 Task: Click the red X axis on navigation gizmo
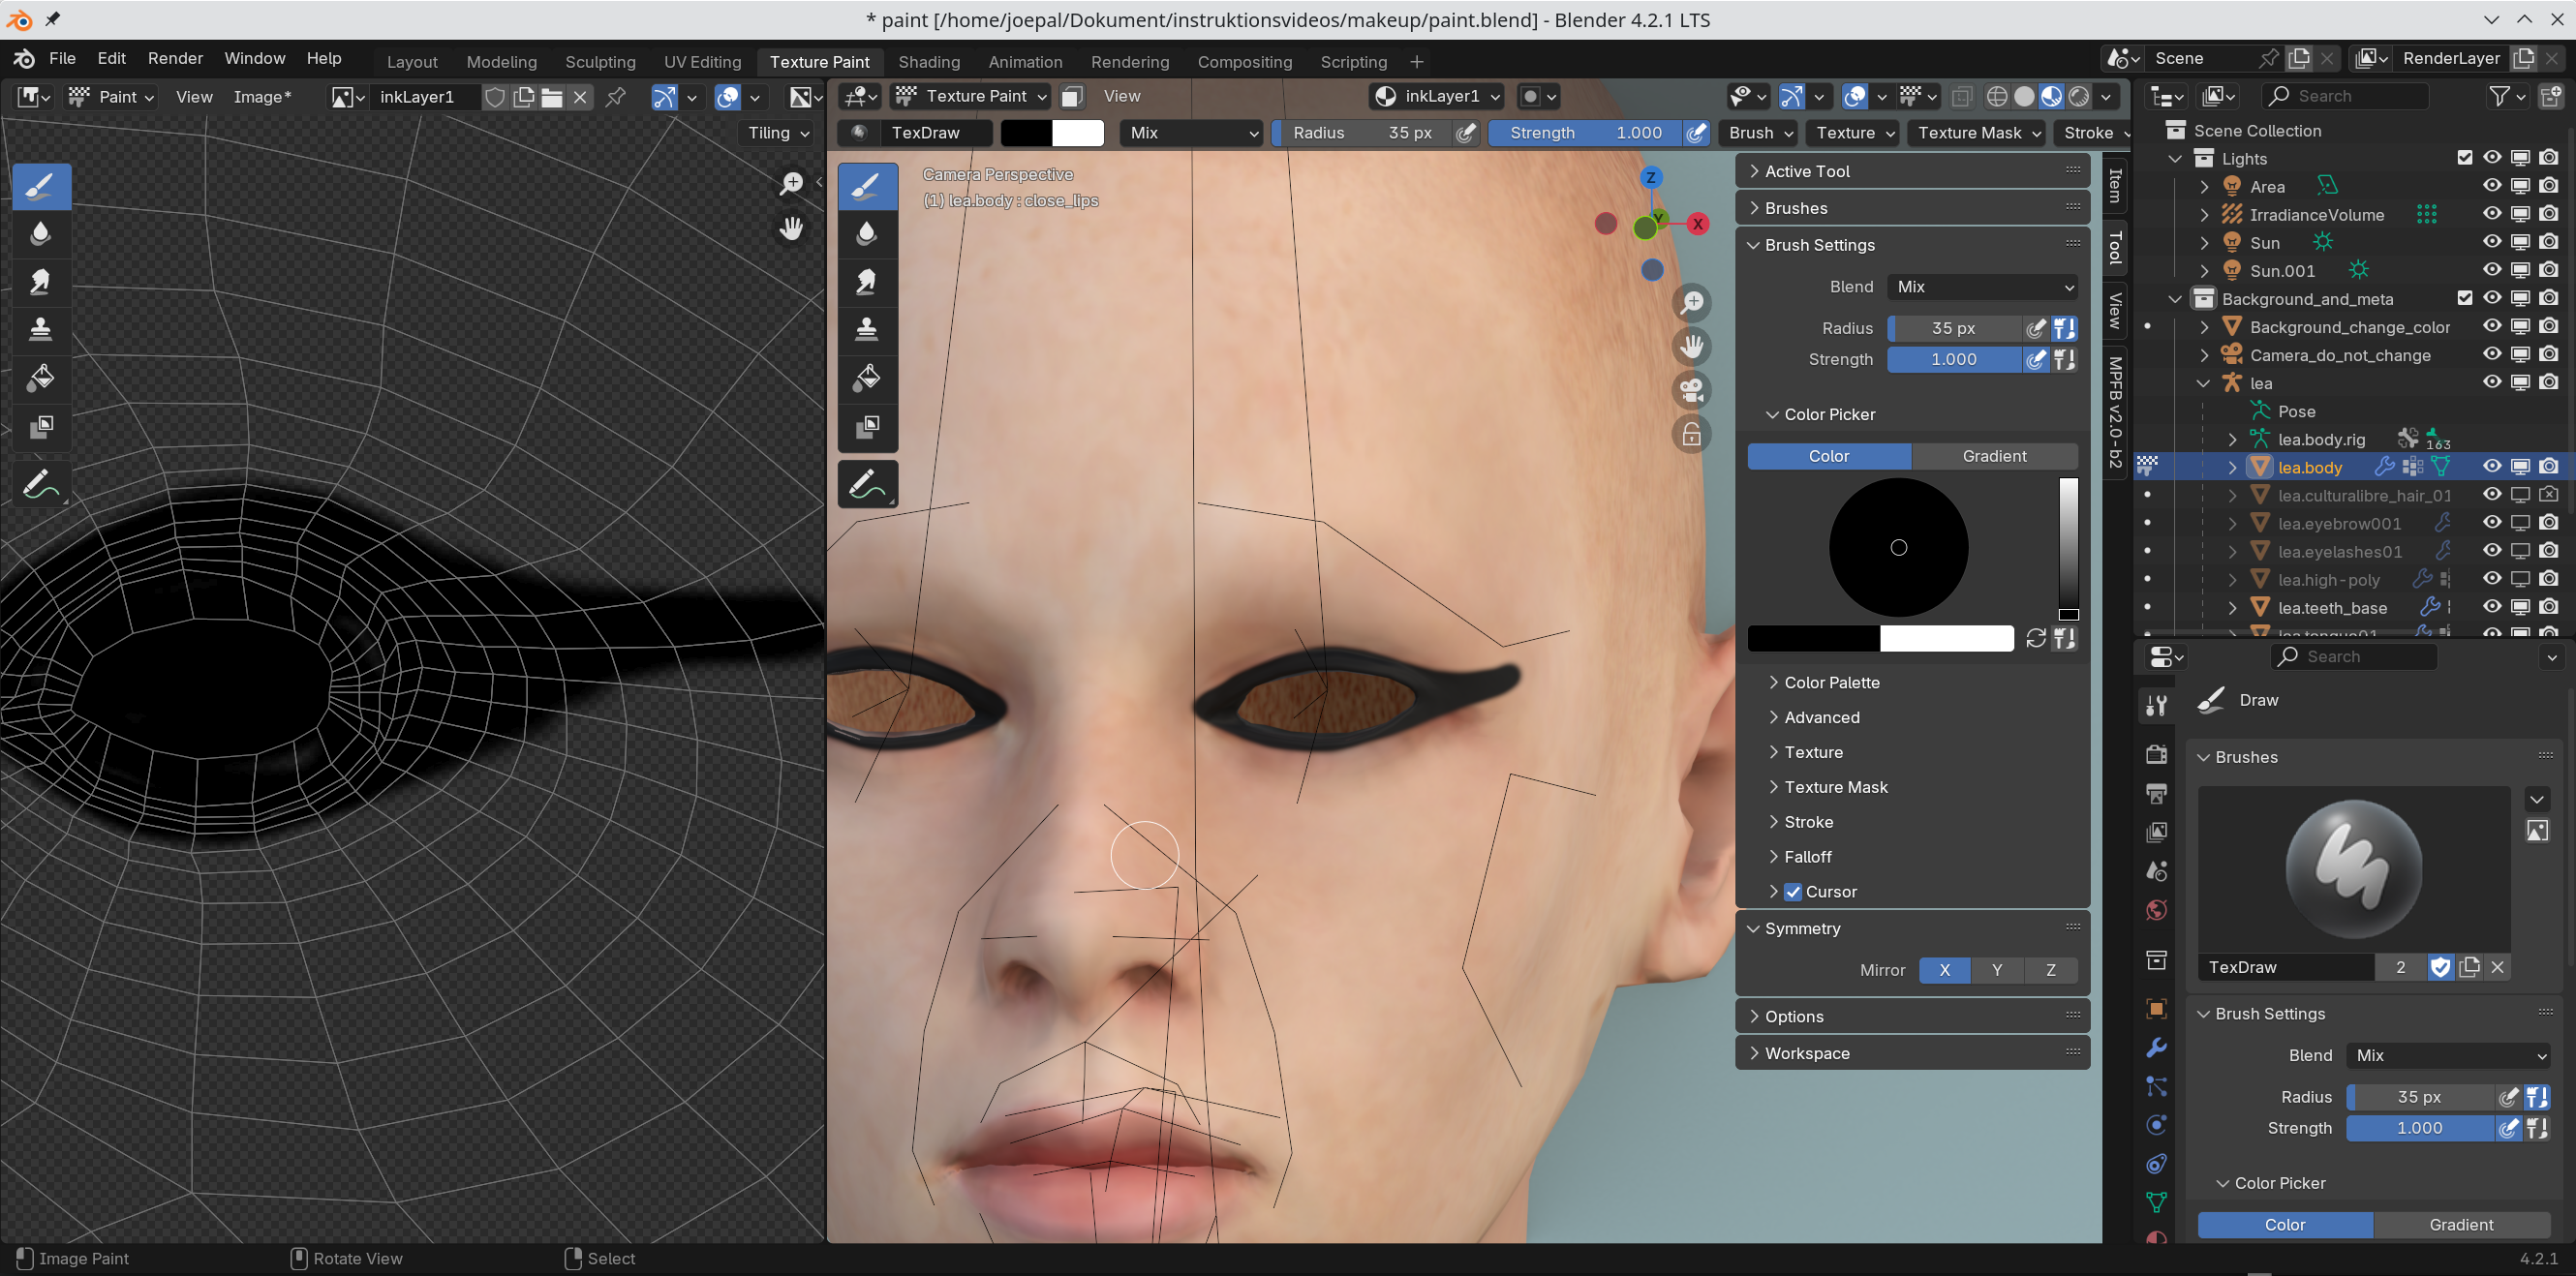click(1697, 224)
